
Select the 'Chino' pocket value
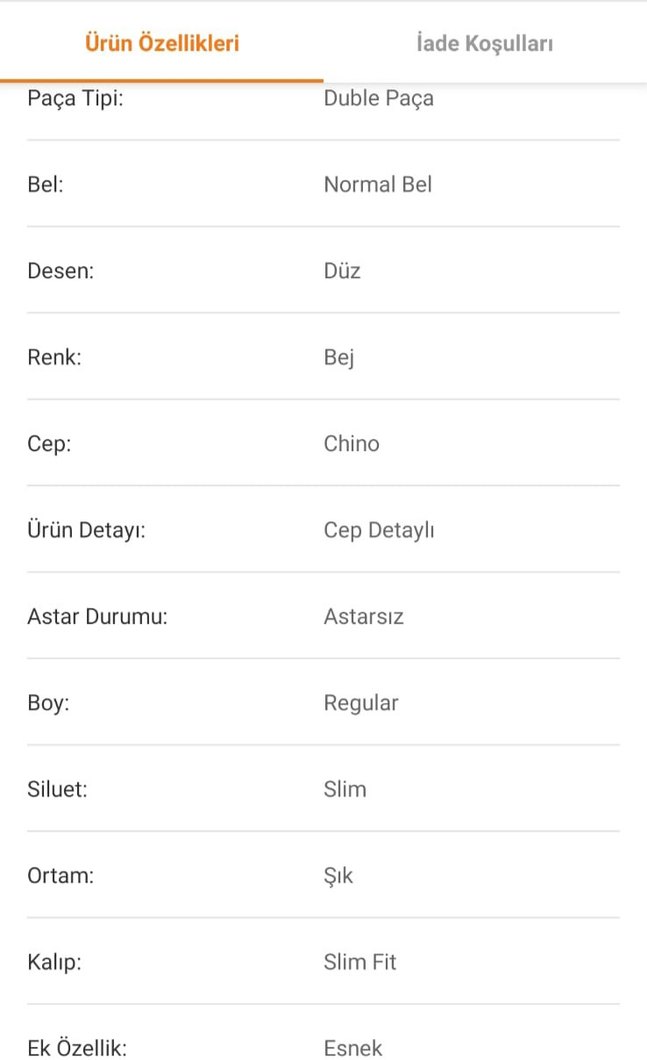(351, 443)
